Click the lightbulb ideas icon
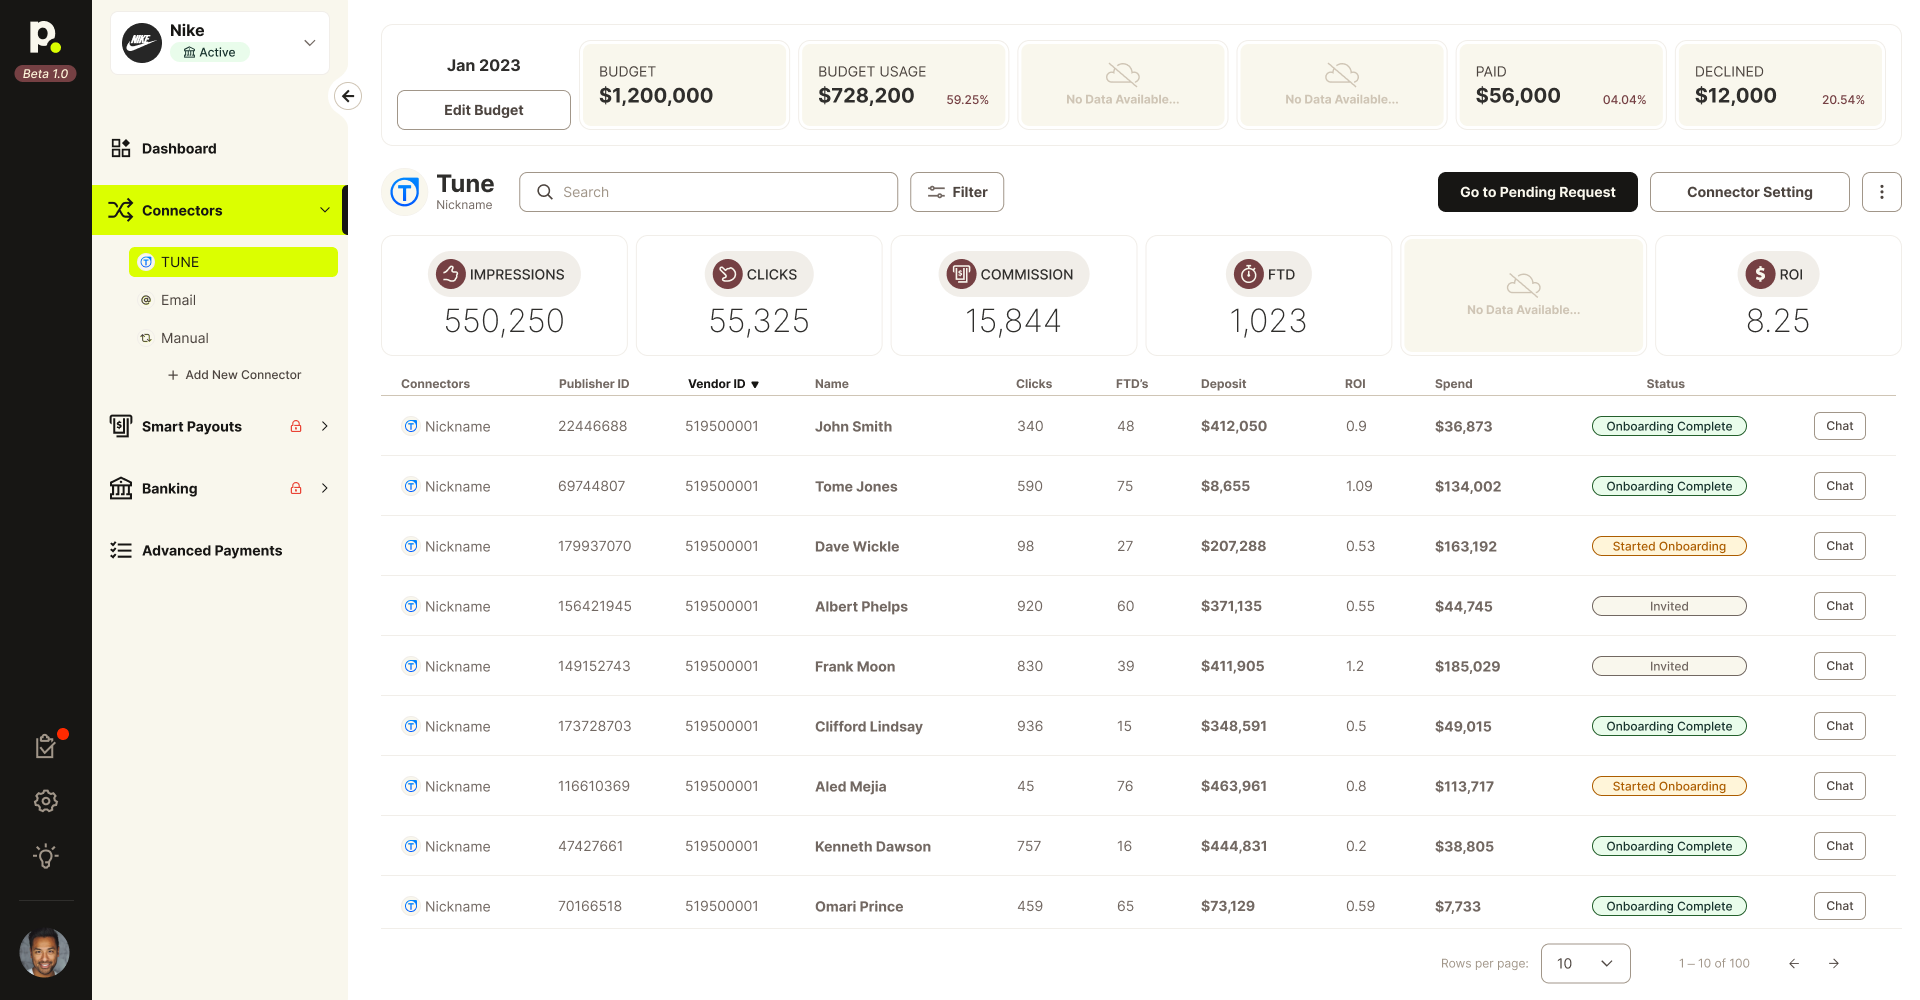 click(46, 856)
